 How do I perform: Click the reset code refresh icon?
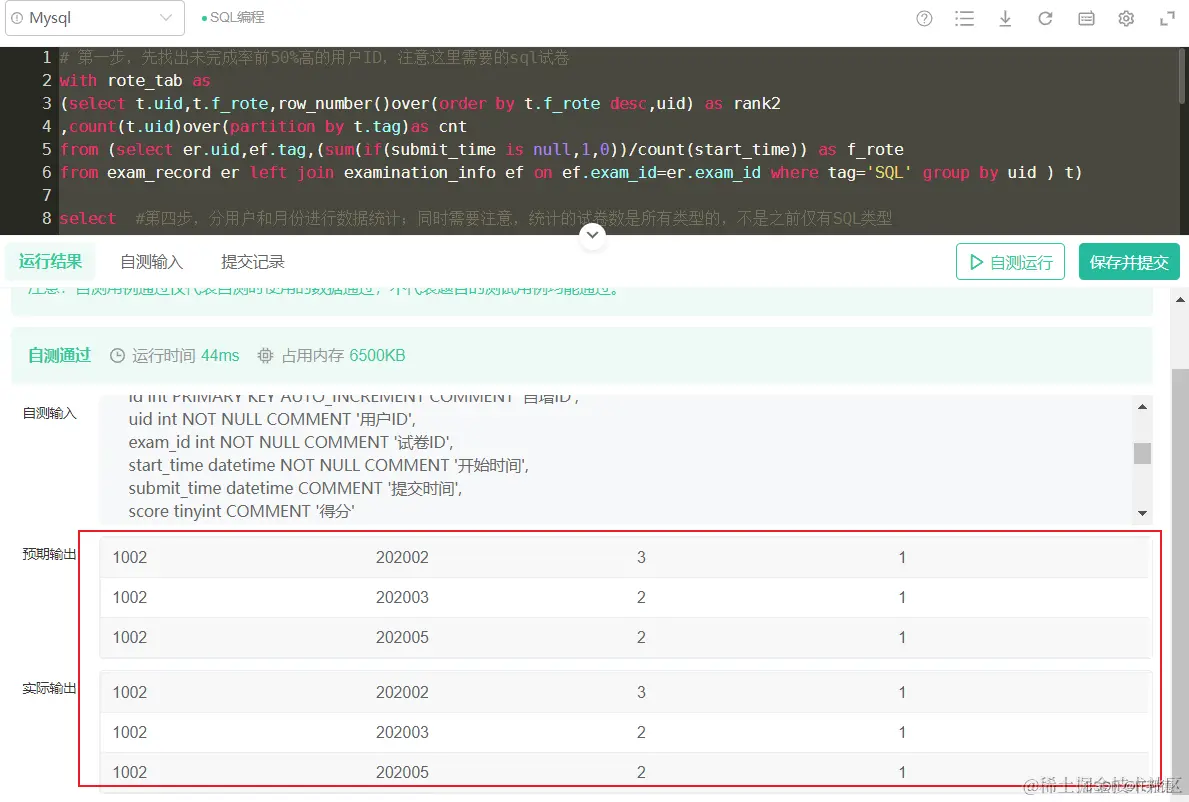[1045, 19]
